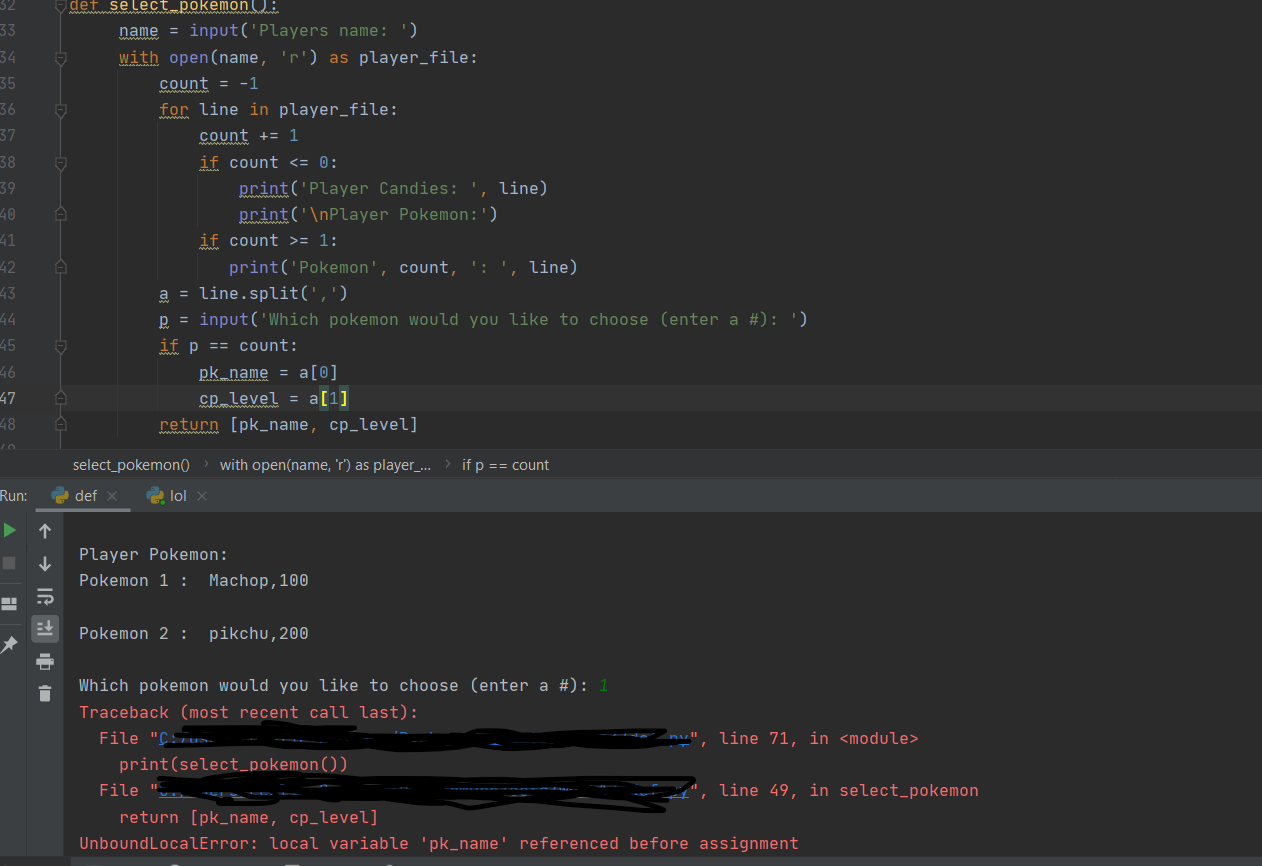Jump down the stack trace with down arrow
This screenshot has width=1262, height=866.
click(45, 564)
